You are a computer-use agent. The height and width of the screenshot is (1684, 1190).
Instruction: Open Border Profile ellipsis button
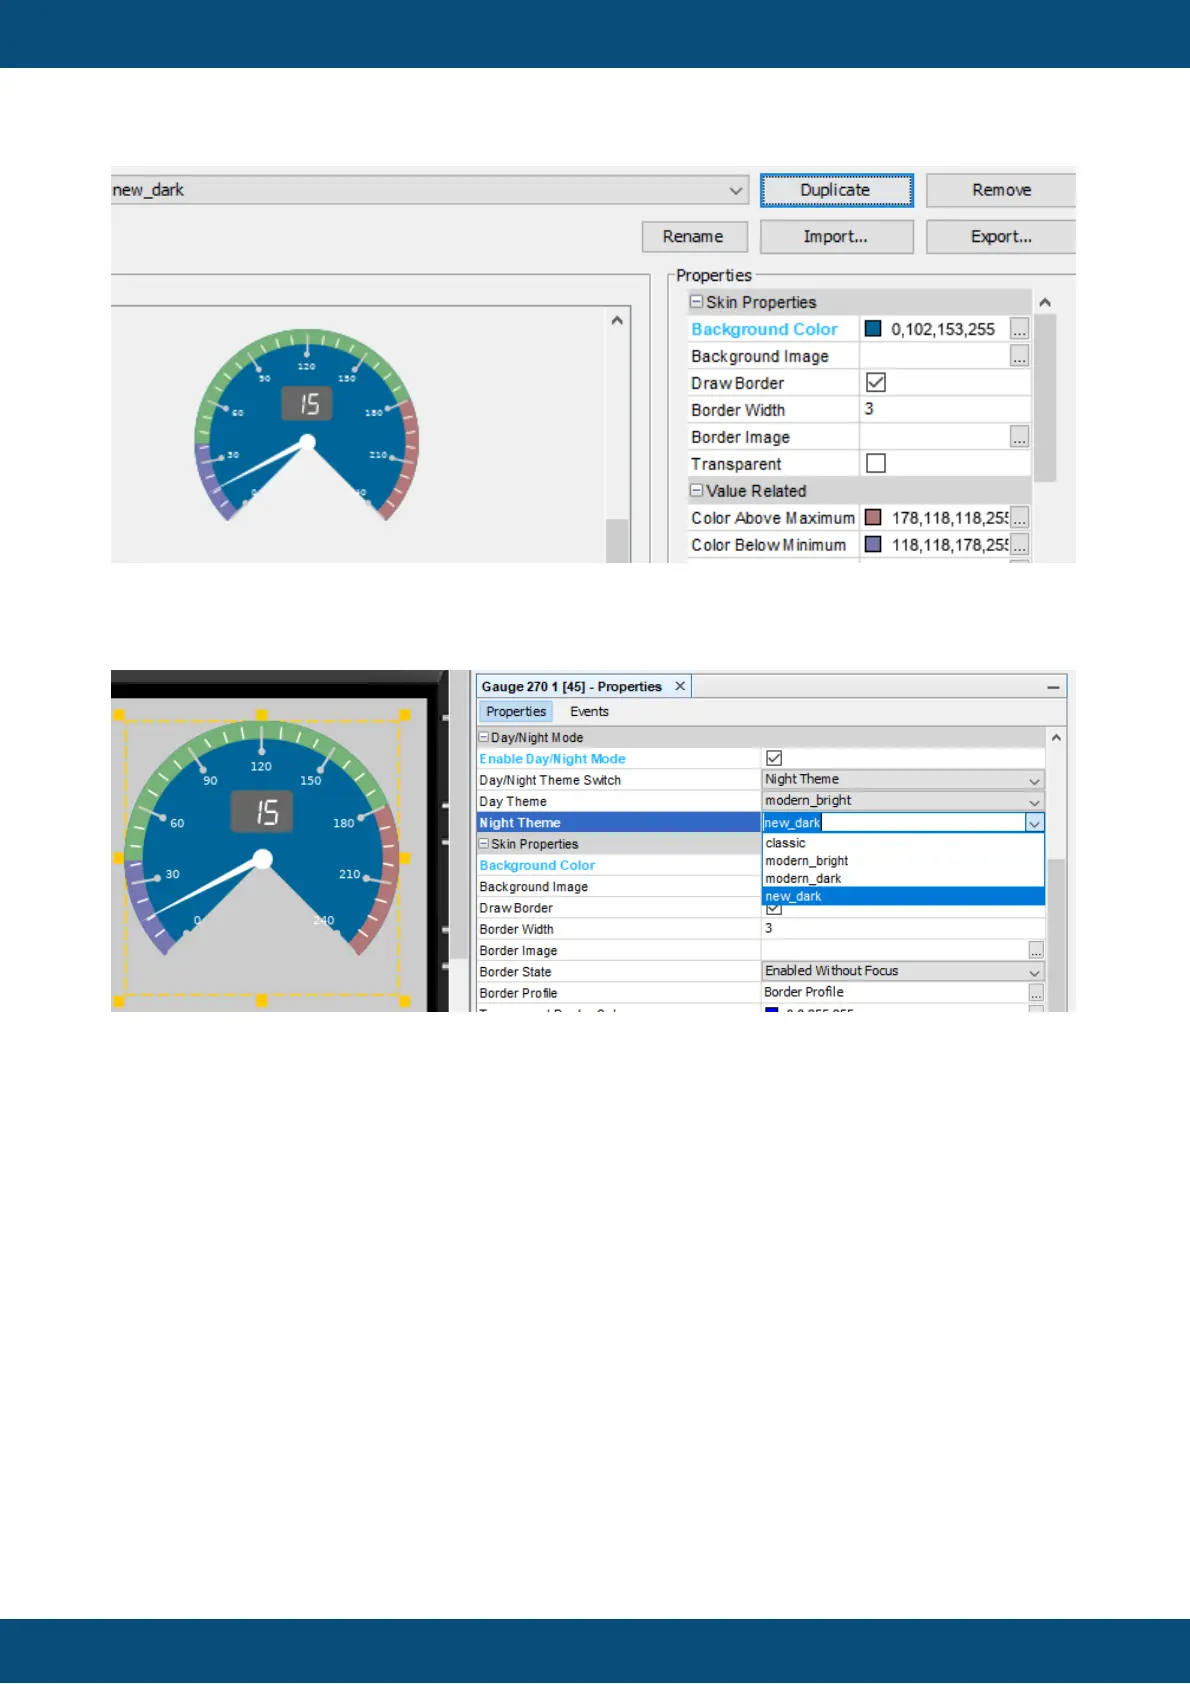tap(1036, 993)
